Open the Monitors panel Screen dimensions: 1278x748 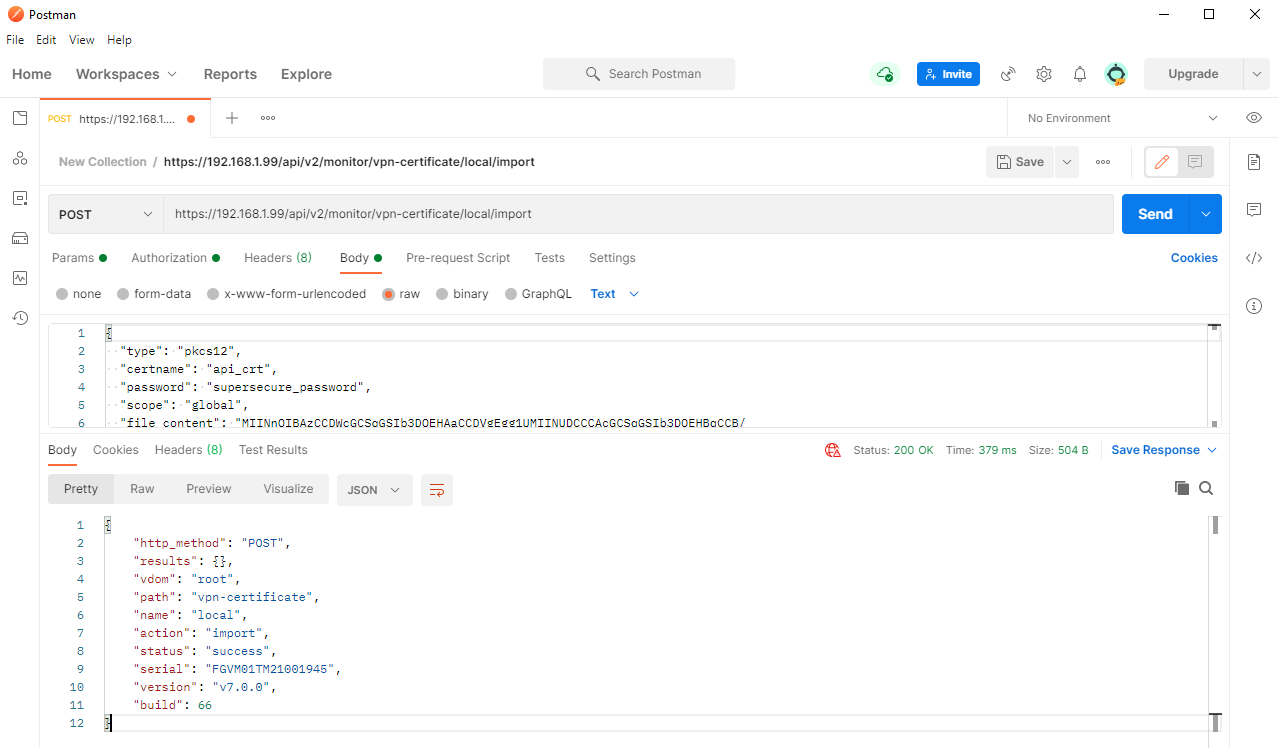pyautogui.click(x=19, y=278)
